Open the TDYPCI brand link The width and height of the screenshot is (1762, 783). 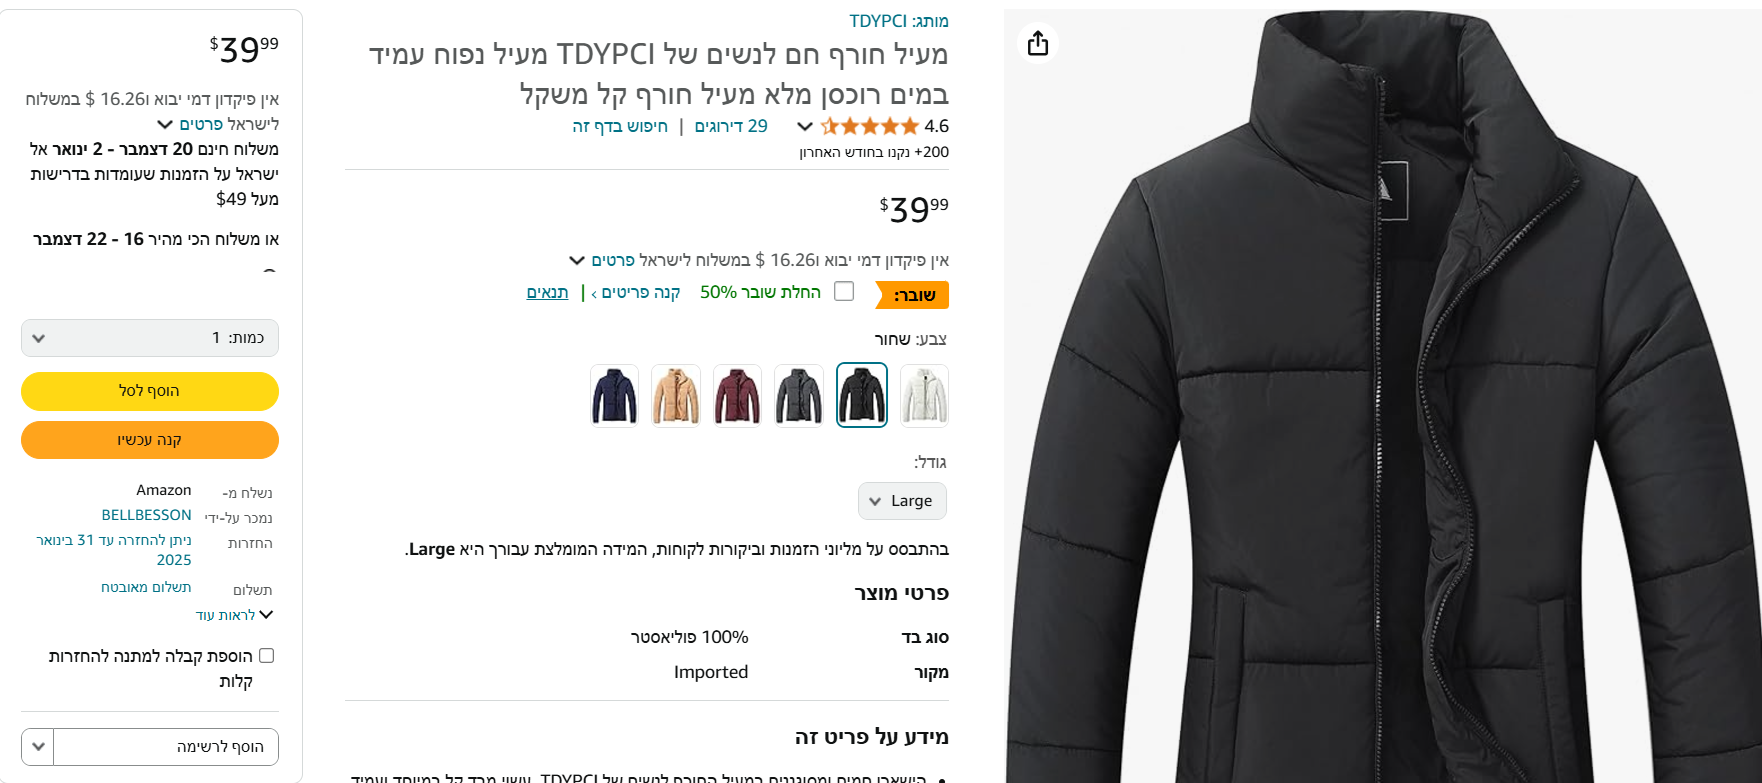[x=878, y=21]
